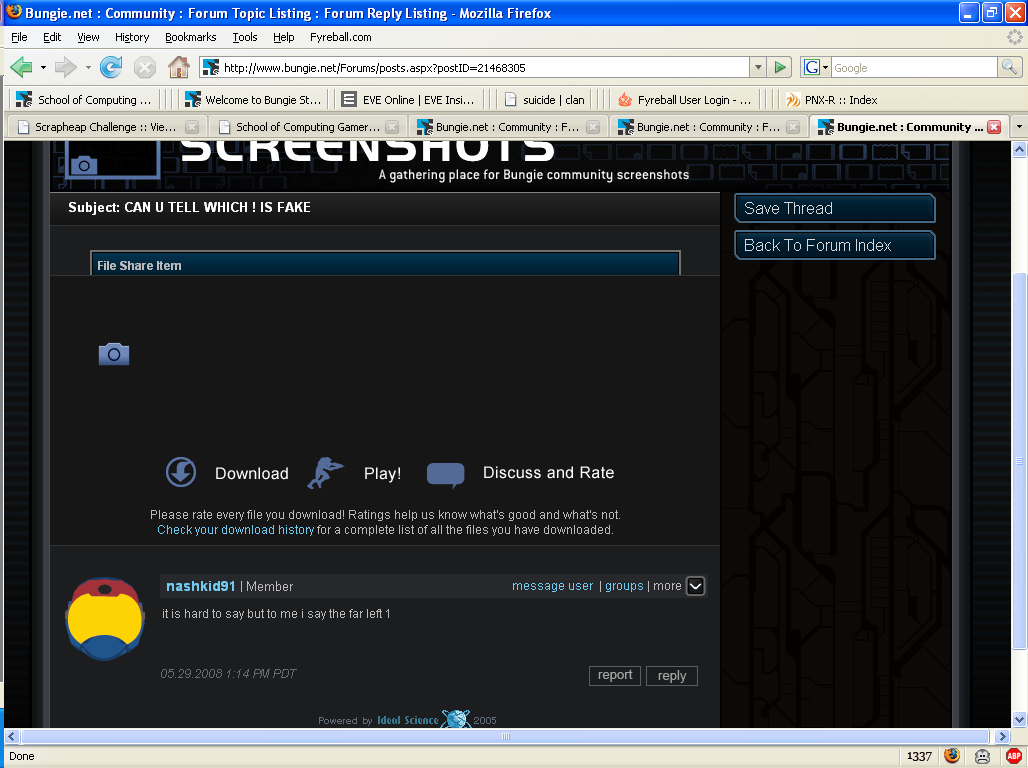
Task: Click the Download arrow icon
Action: [x=181, y=472]
